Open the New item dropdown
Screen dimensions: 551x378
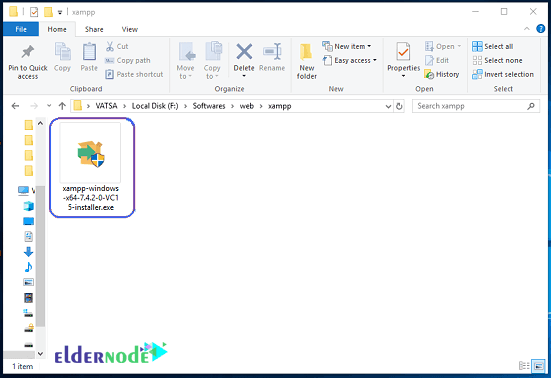(x=347, y=46)
